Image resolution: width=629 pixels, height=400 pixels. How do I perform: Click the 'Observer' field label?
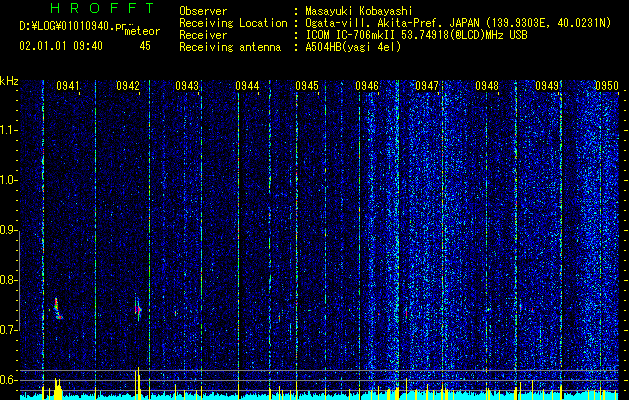point(203,11)
